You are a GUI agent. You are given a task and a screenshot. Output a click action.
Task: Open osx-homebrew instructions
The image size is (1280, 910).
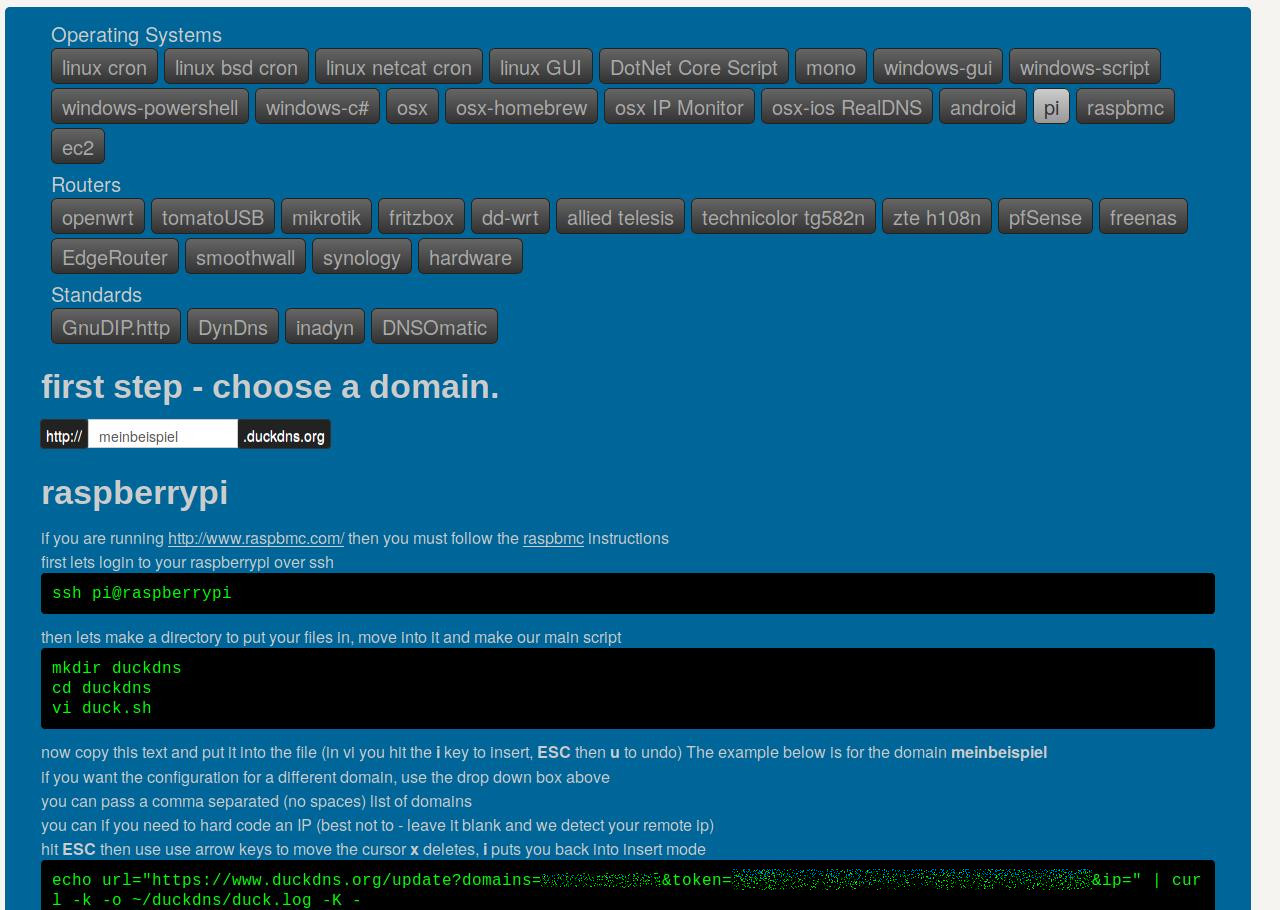click(521, 107)
